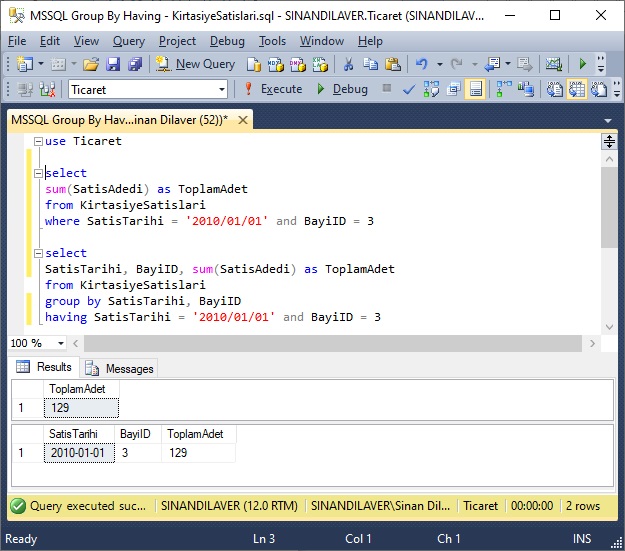
Task: Open the Query menu
Action: tap(129, 41)
